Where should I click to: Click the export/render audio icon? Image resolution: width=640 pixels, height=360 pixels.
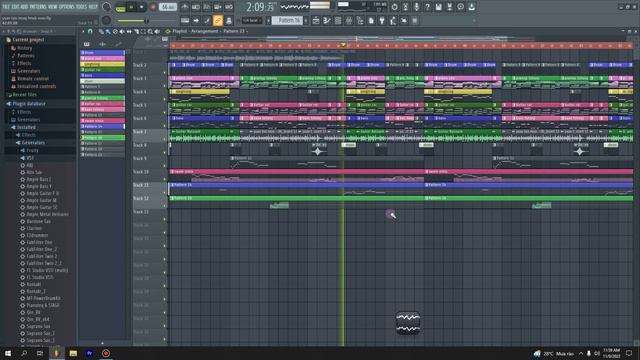coord(449,7)
